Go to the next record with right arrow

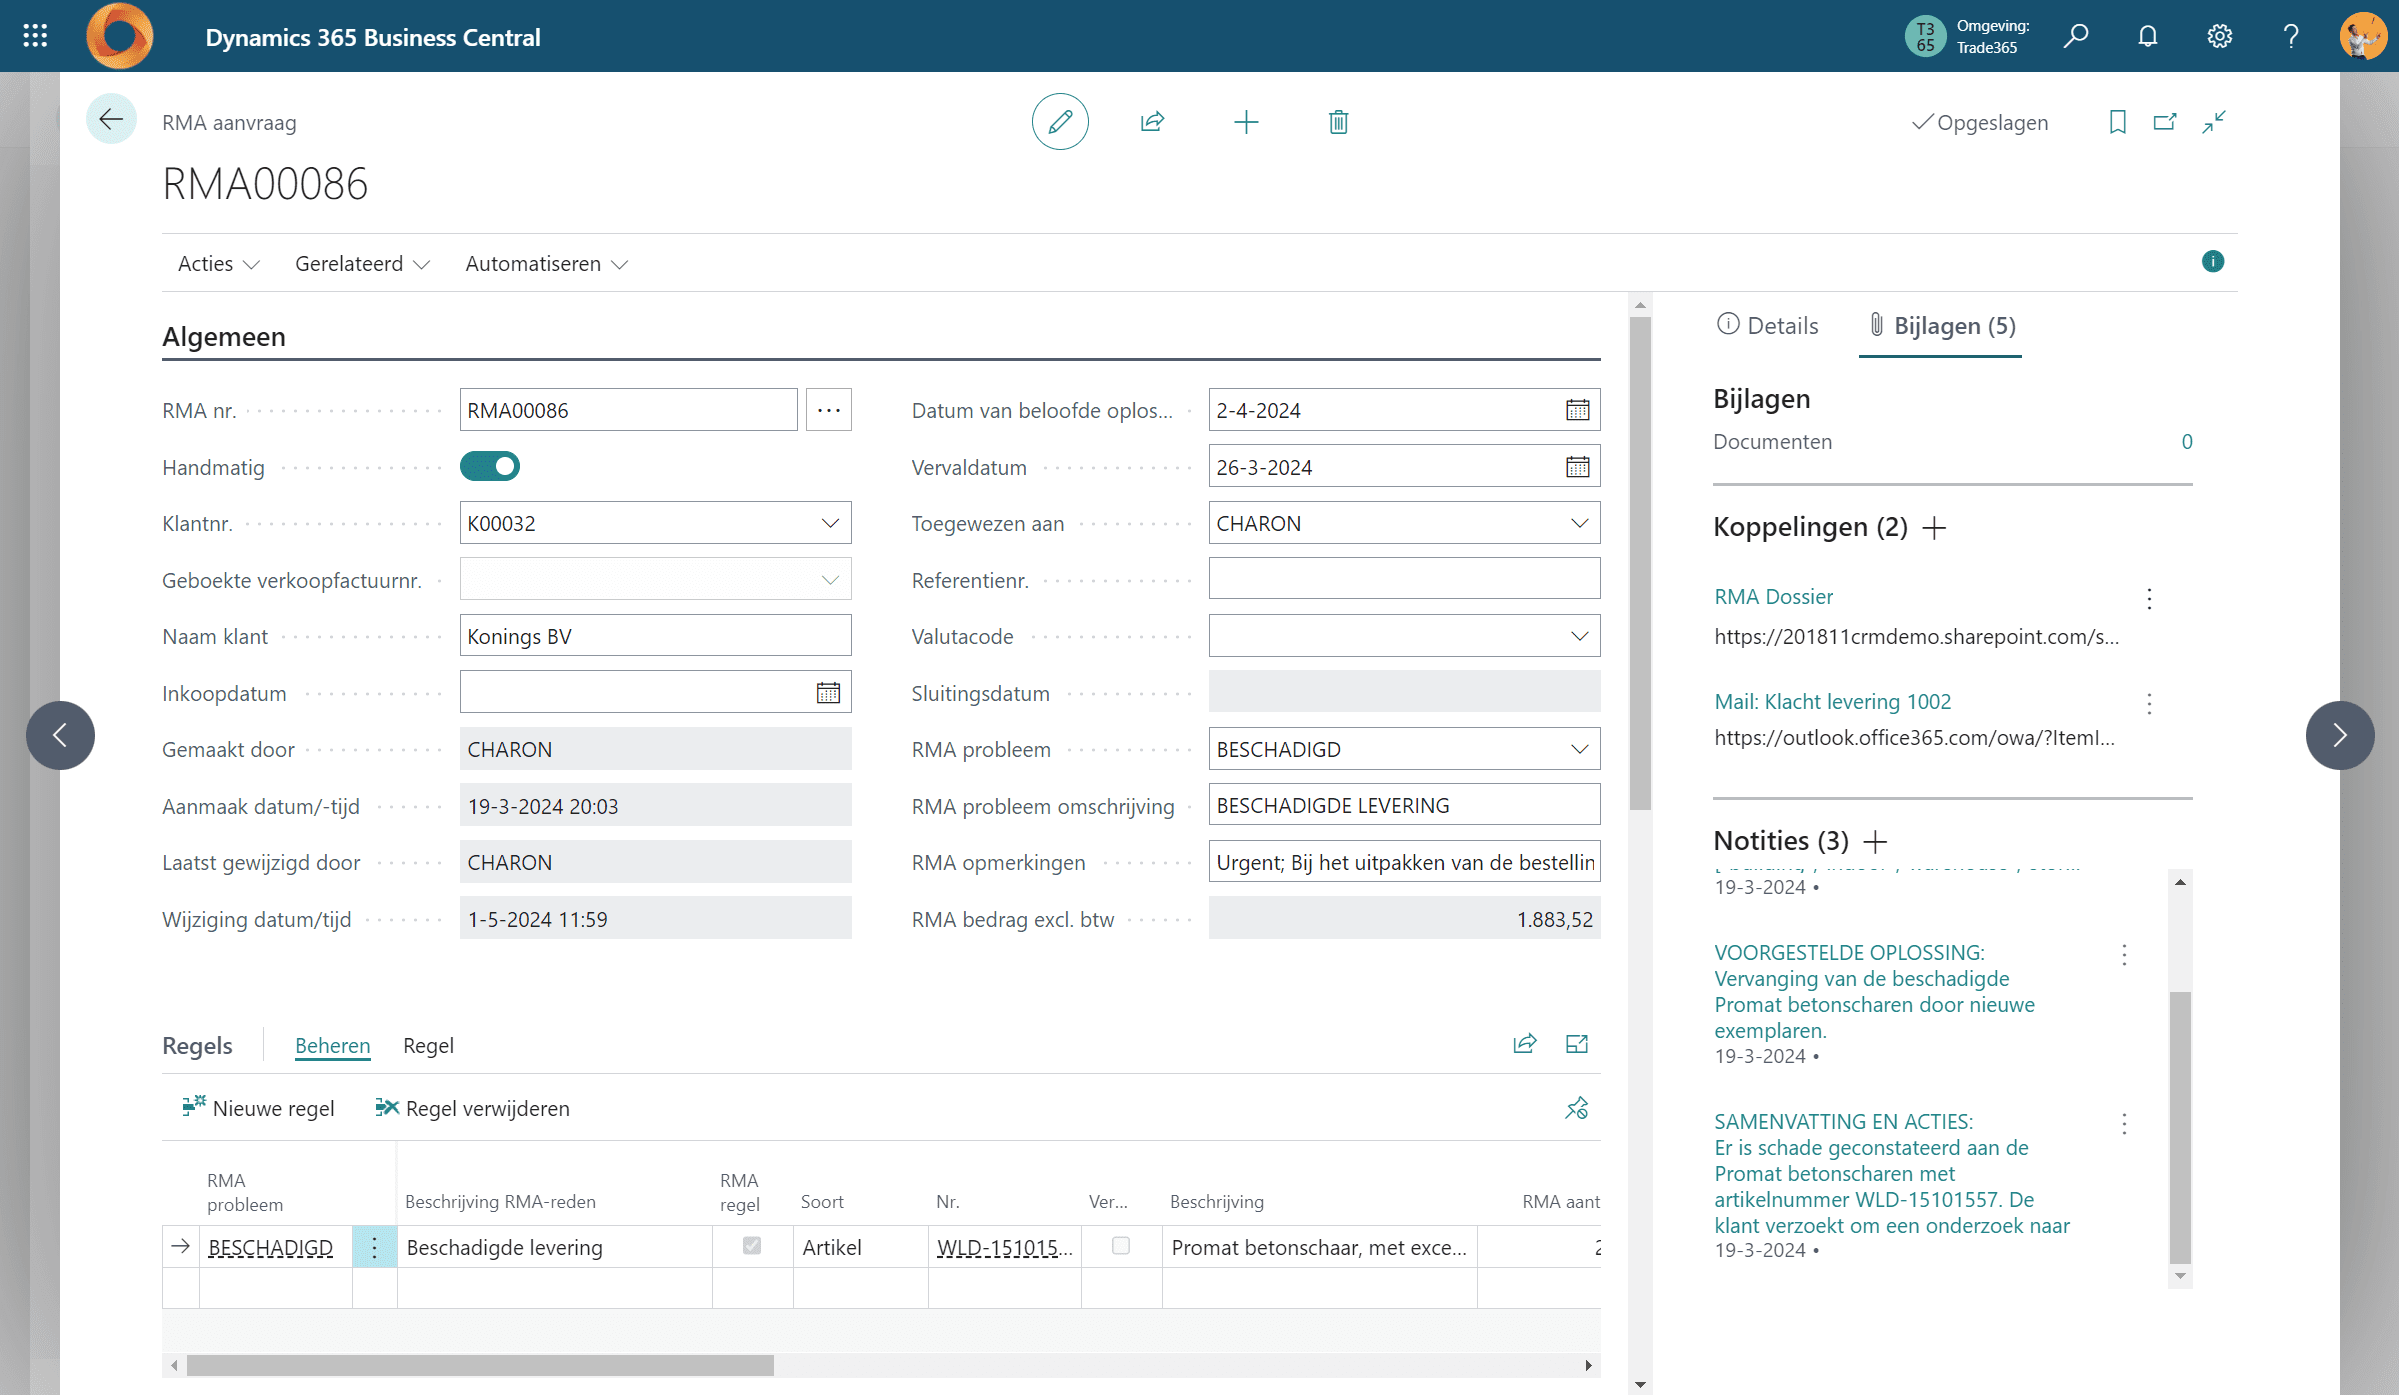click(x=2340, y=735)
